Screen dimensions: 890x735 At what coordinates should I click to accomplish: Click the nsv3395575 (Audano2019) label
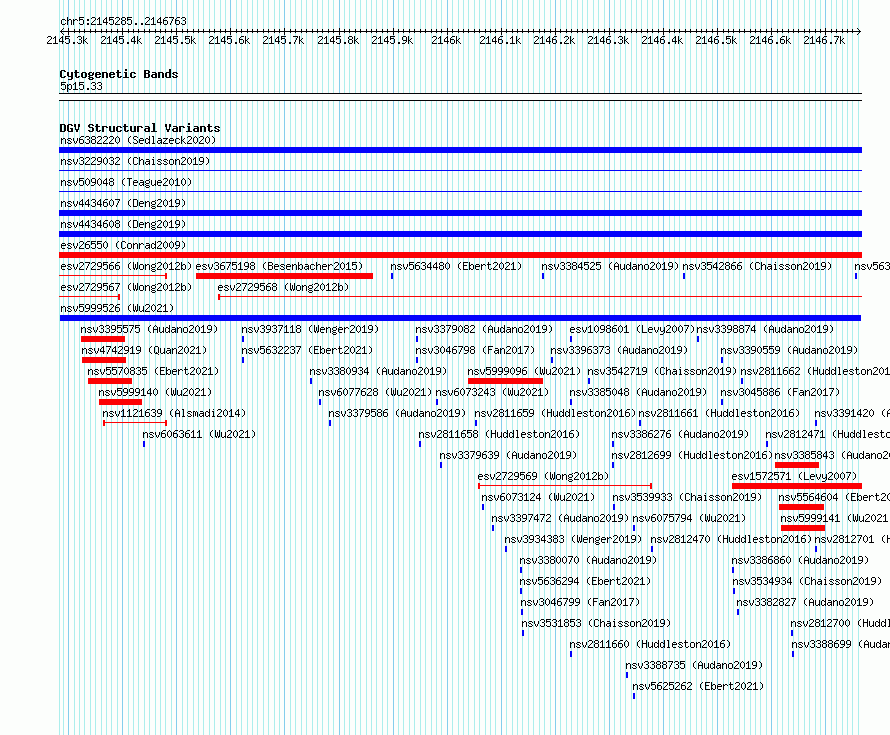[x=149, y=329]
